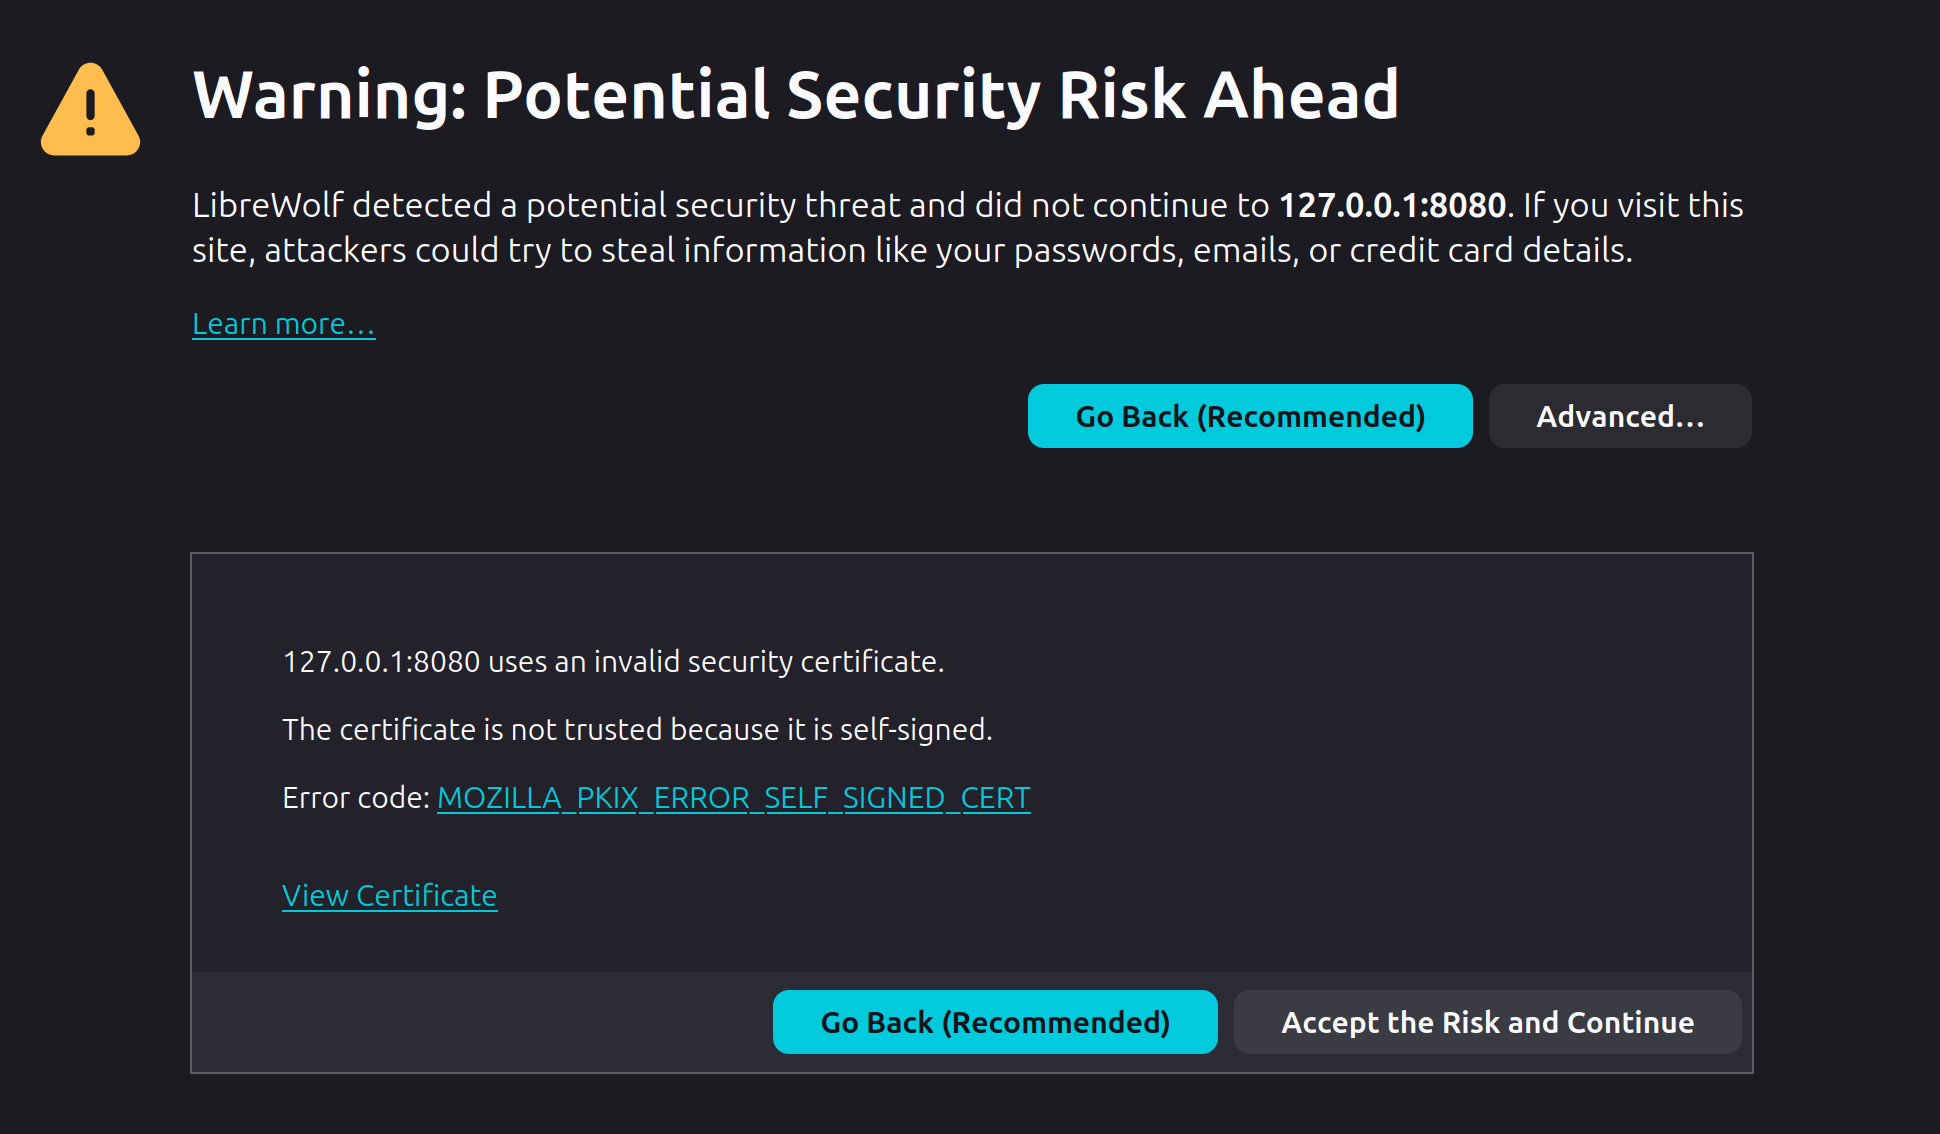
Task: Click the orange warning triangle icon
Action: [x=90, y=108]
